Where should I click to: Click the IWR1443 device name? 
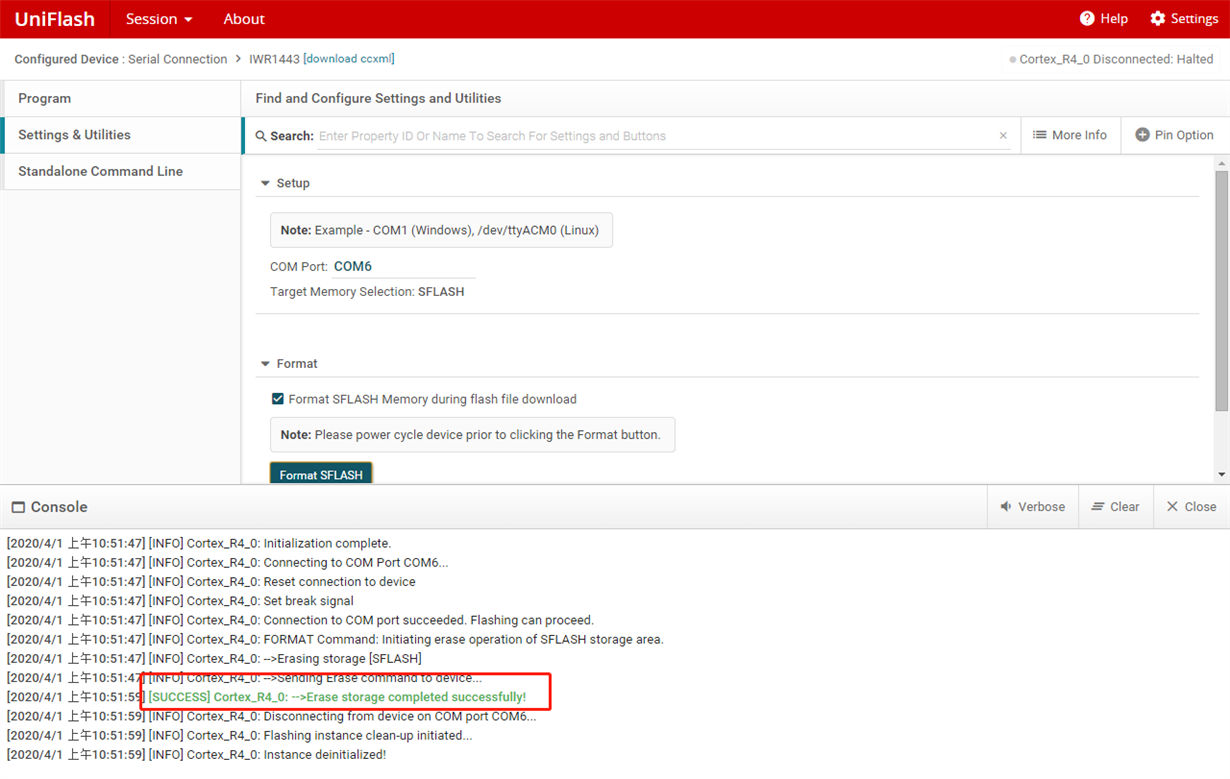coord(274,59)
